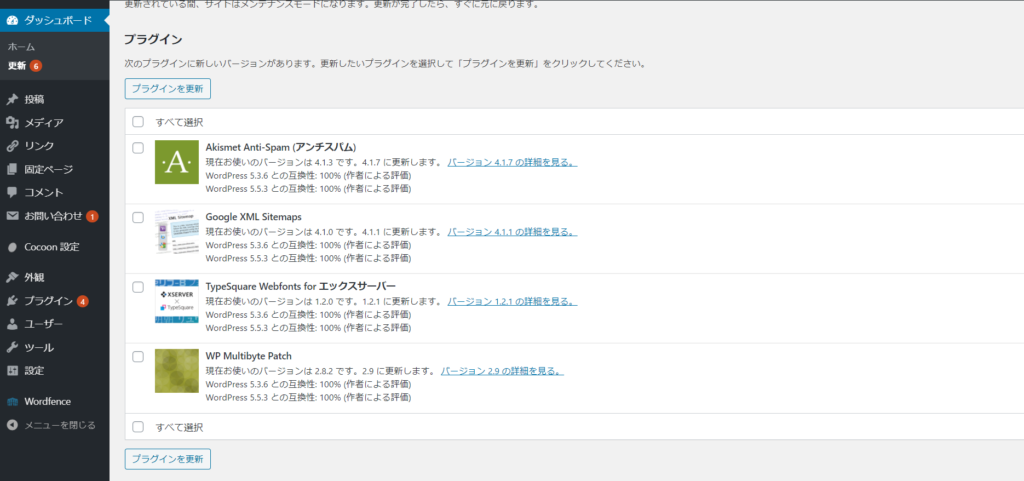The width and height of the screenshot is (1024, 481).
Task: Click the Google XML Sitemaps plugin thumbnail
Action: pos(177,232)
